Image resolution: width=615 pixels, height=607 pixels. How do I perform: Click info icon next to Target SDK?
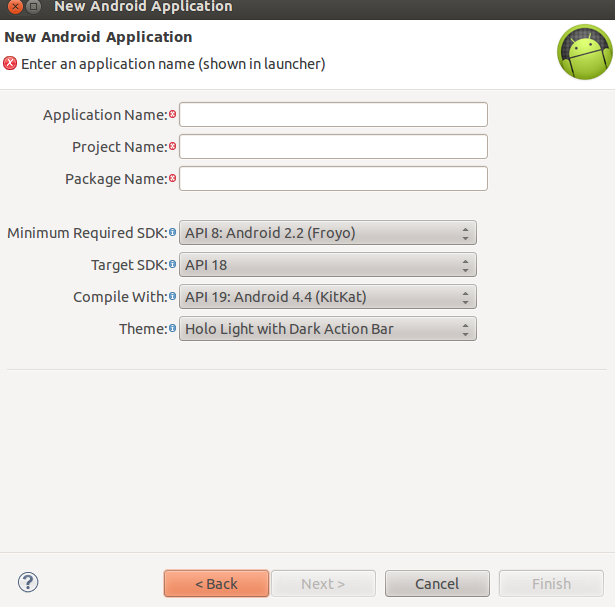point(172,265)
